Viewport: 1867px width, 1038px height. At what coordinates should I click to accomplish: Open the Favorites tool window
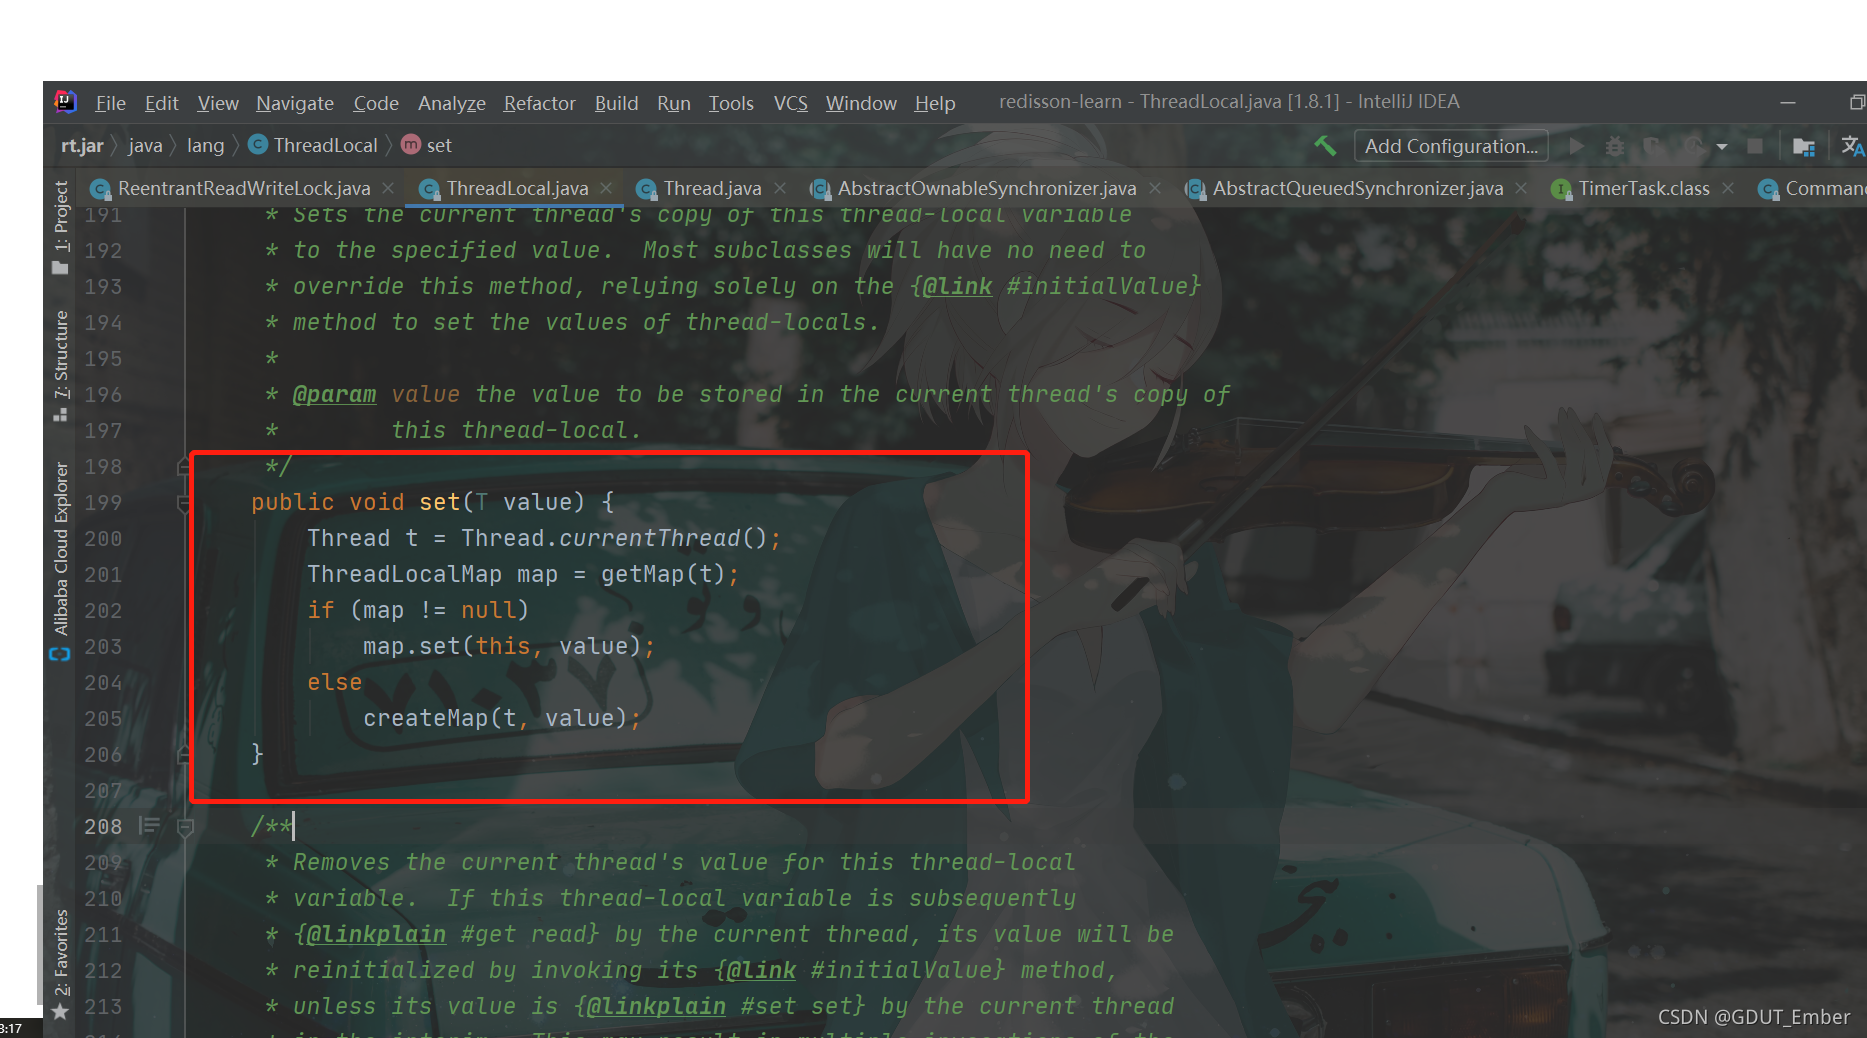coord(61,963)
